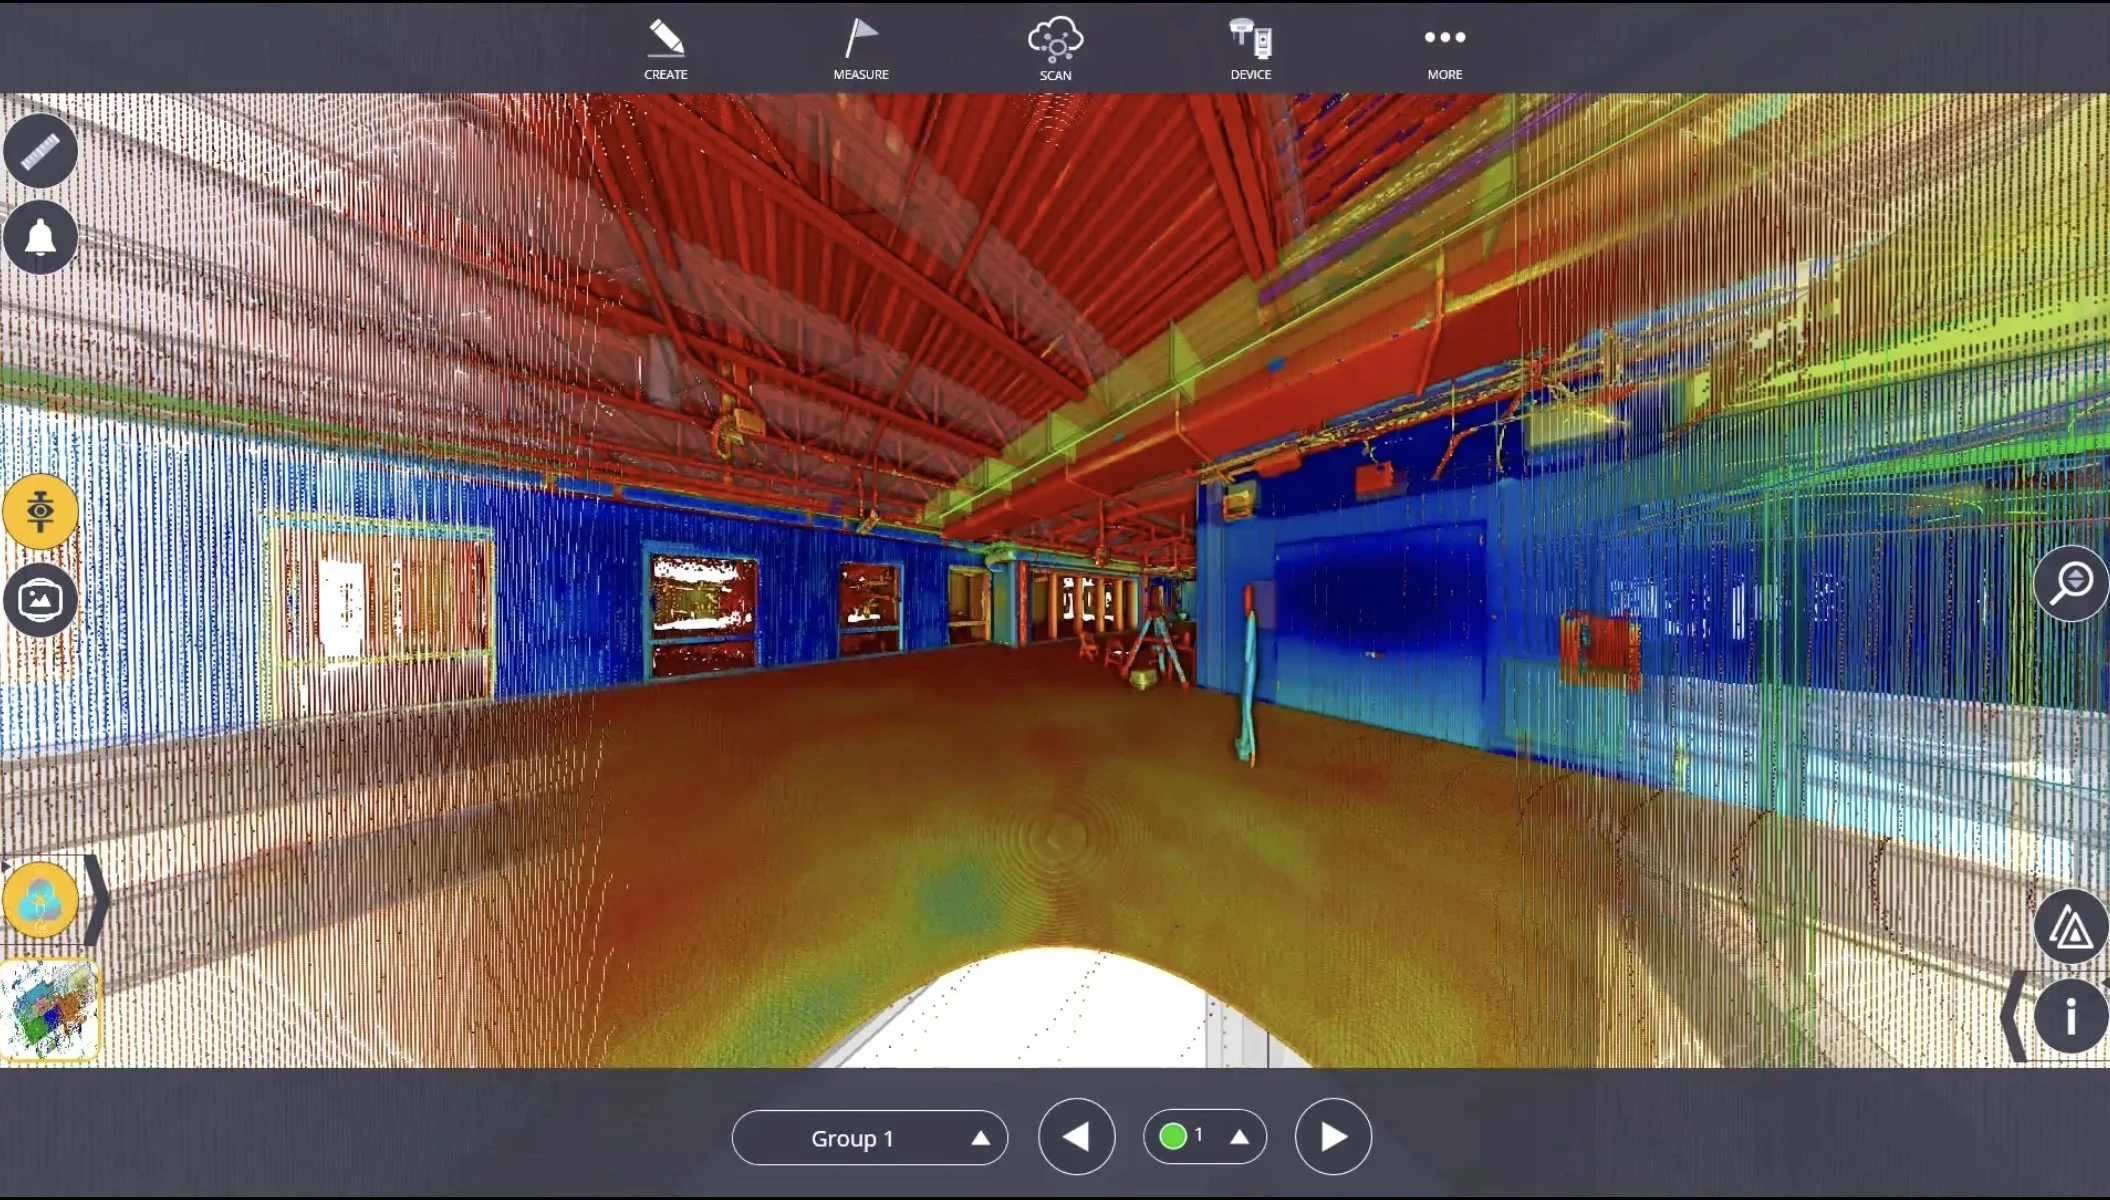
Task: Go to next scan station
Action: coord(1332,1137)
